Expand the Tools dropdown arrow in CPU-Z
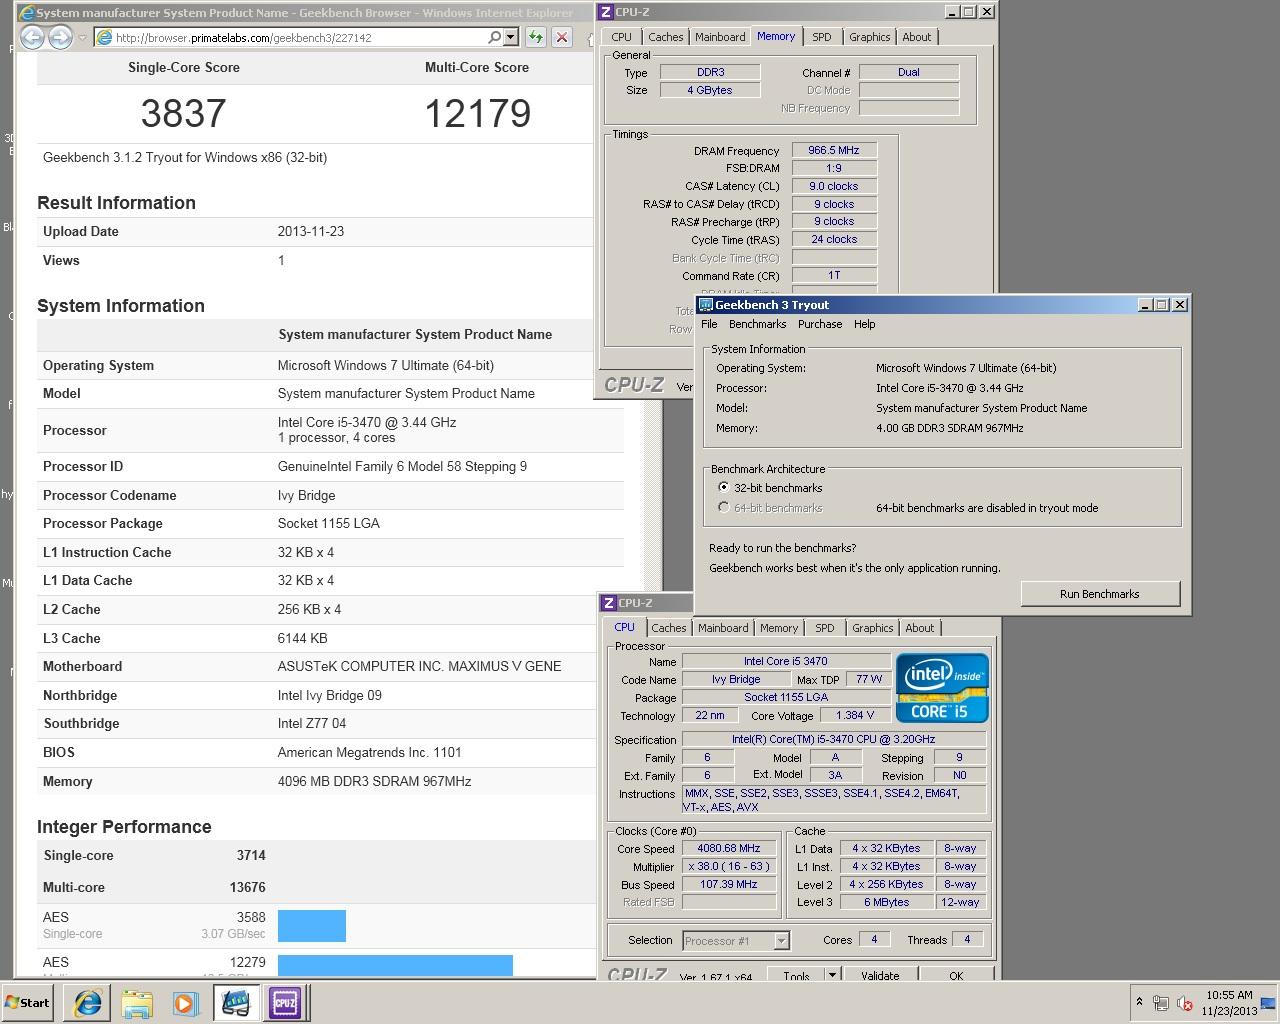Image resolution: width=1280 pixels, height=1024 pixels. click(831, 975)
